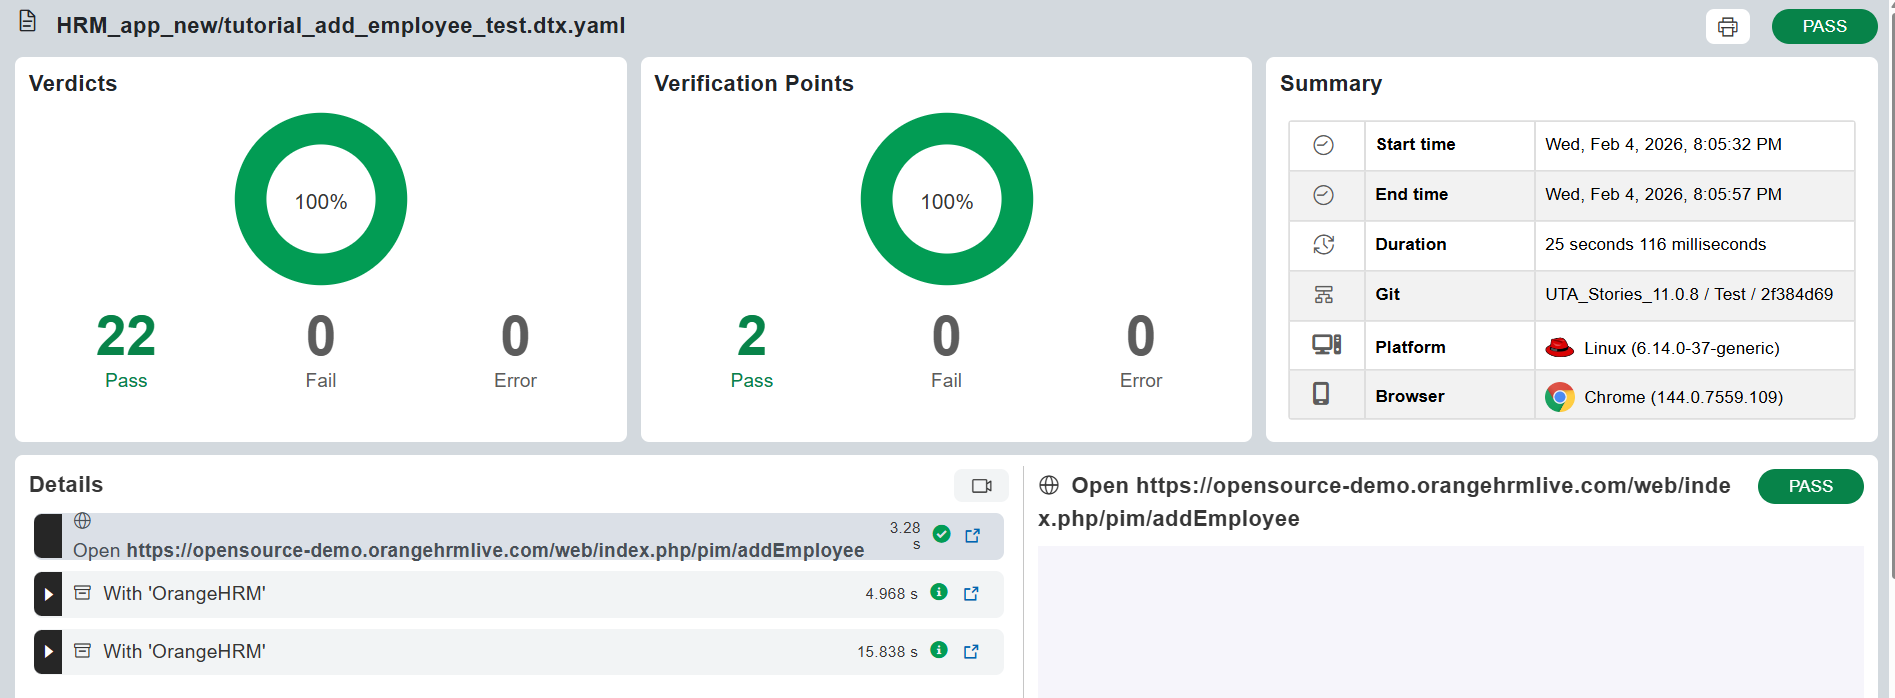Image resolution: width=1895 pixels, height=698 pixels.
Task: Click the PASS badge in step detail pane
Action: pos(1810,487)
